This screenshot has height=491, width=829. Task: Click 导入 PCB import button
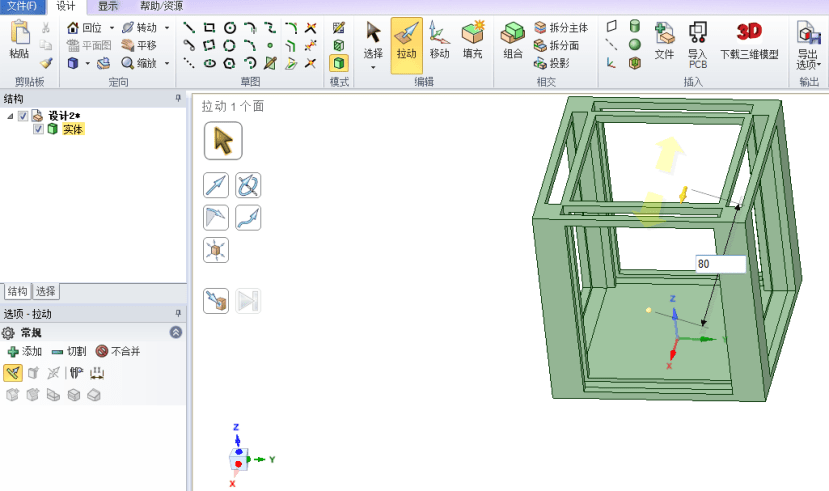[x=697, y=45]
